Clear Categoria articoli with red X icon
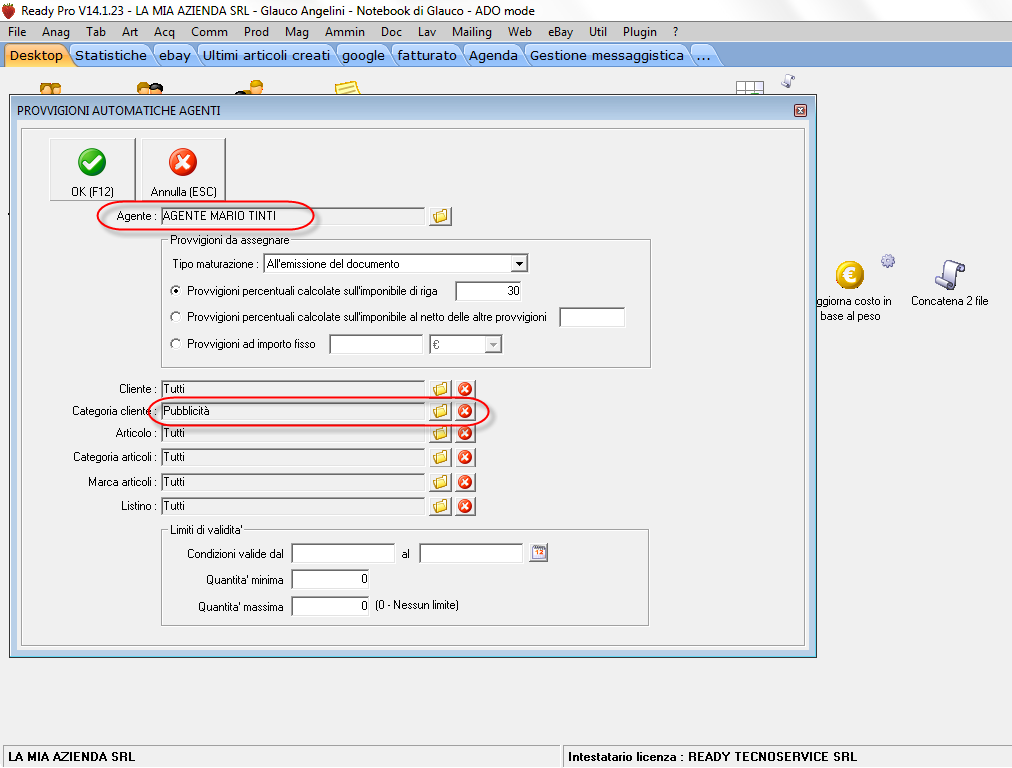 (465, 457)
